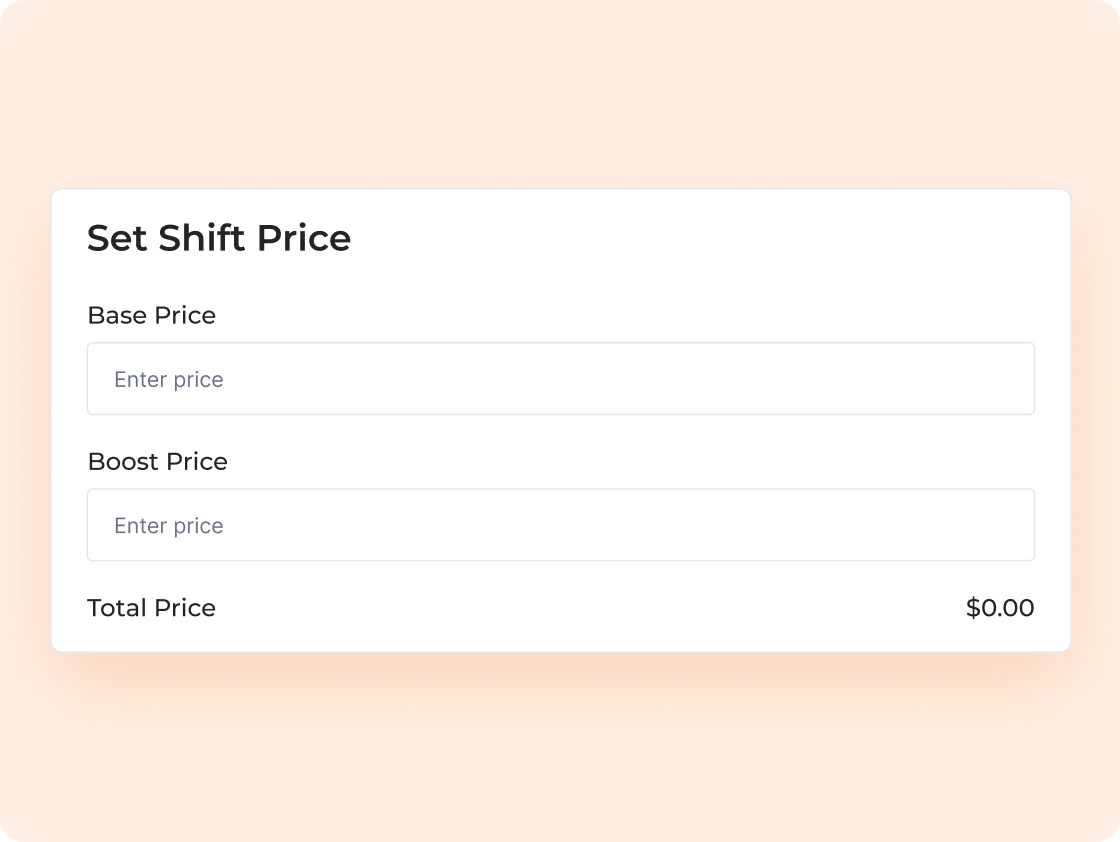The width and height of the screenshot is (1120, 842).
Task: Click the middle of Boost Price text box
Action: click(x=560, y=525)
